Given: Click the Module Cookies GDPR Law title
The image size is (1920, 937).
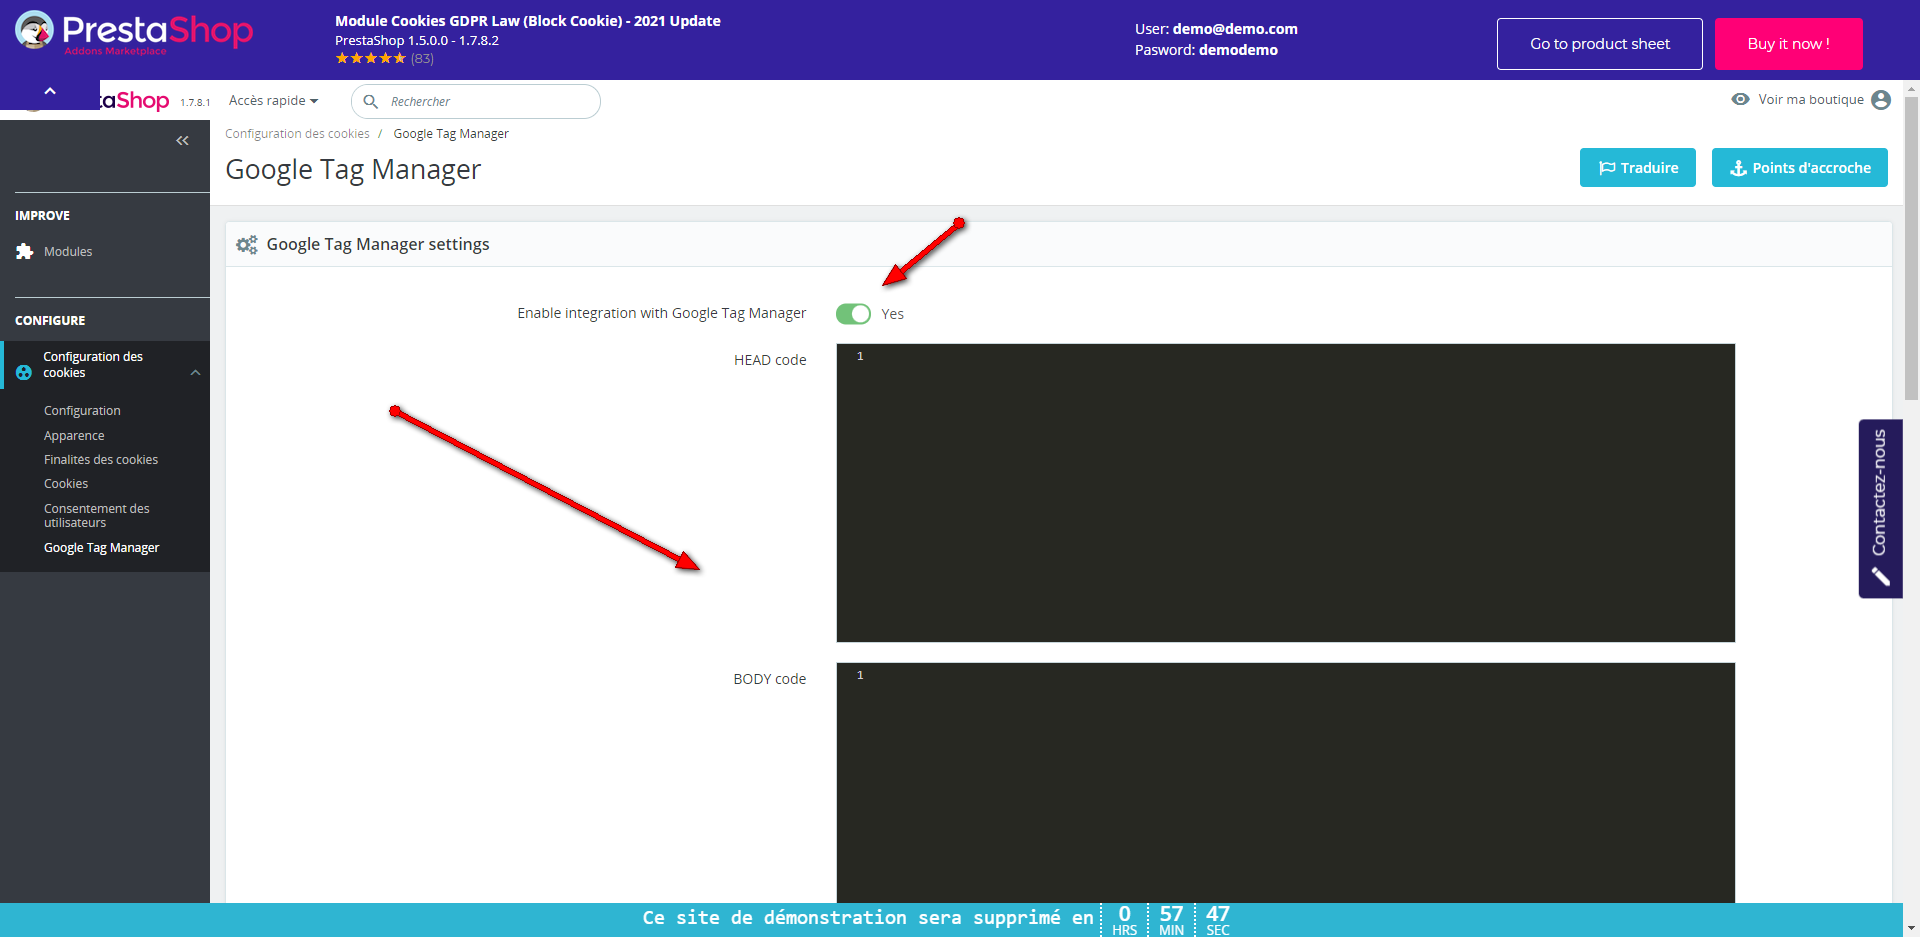Looking at the screenshot, I should click(528, 21).
